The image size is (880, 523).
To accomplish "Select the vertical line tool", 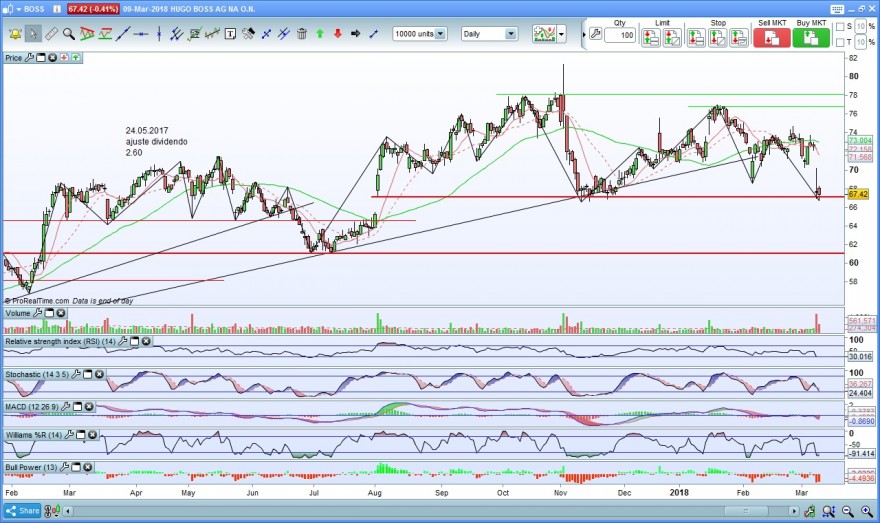I will (x=159, y=34).
